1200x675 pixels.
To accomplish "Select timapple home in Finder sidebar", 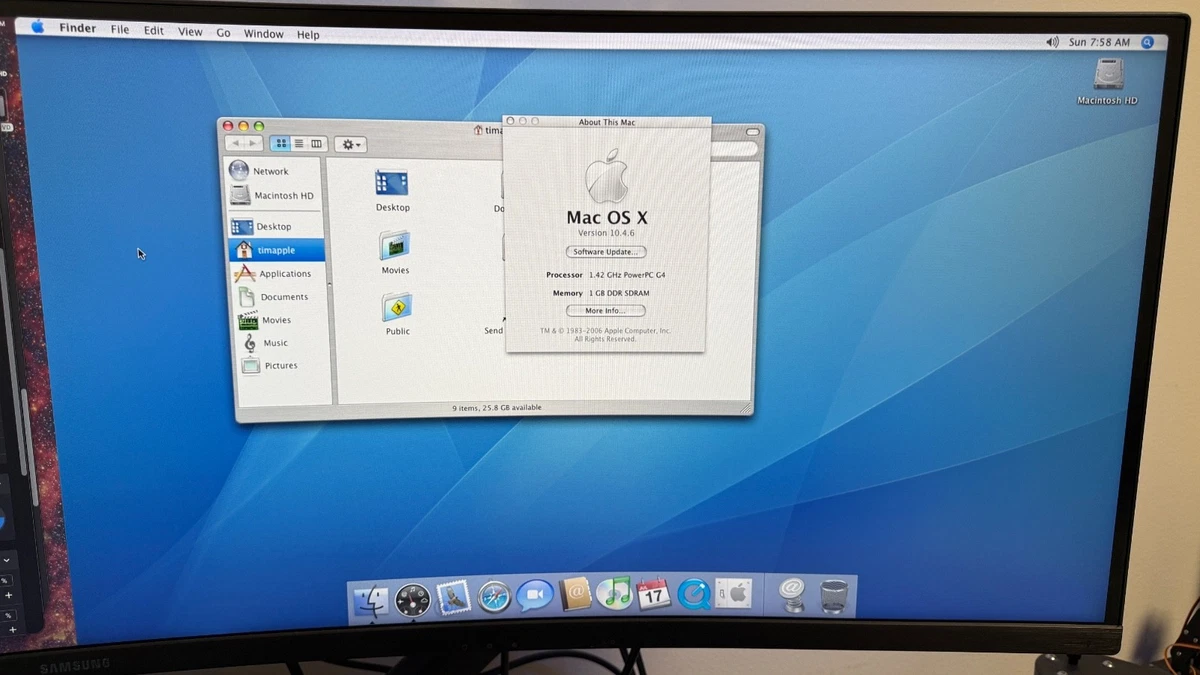I will pyautogui.click(x=276, y=250).
